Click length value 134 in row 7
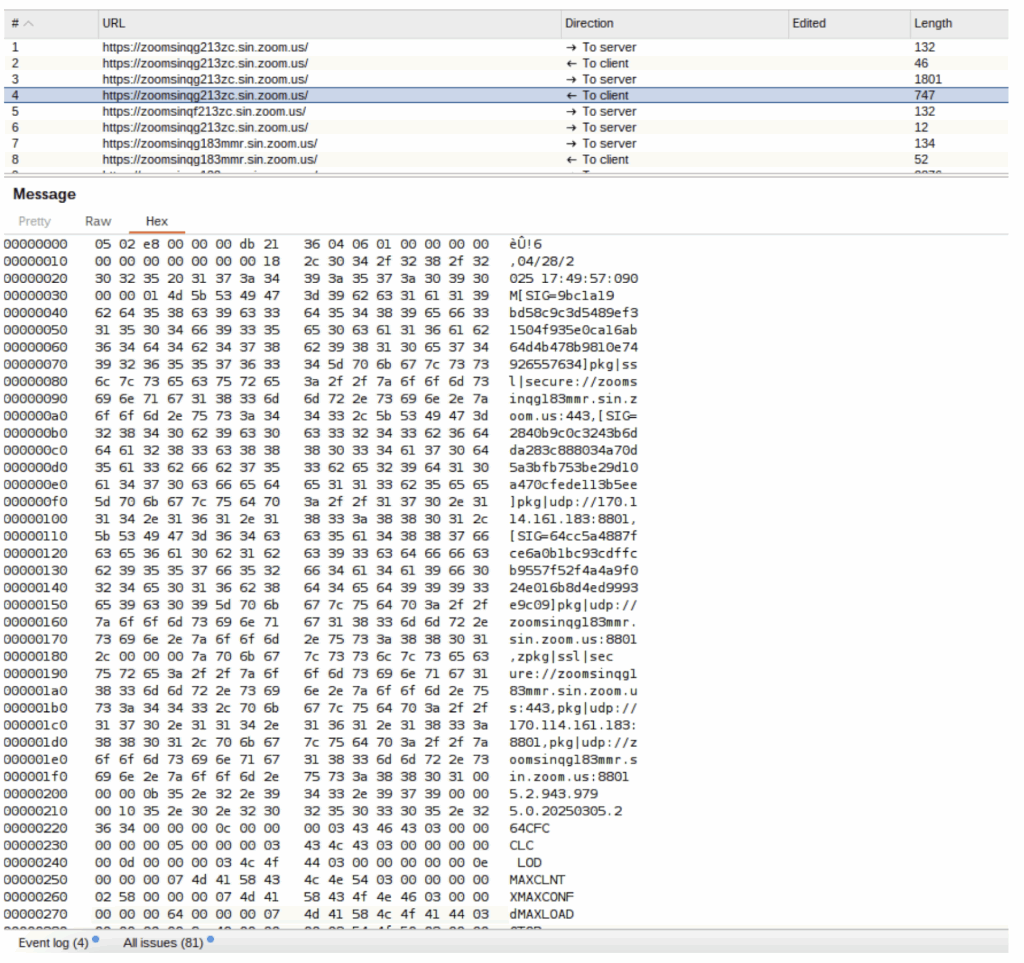The height and width of the screenshot is (963, 1024). pyautogui.click(x=925, y=143)
